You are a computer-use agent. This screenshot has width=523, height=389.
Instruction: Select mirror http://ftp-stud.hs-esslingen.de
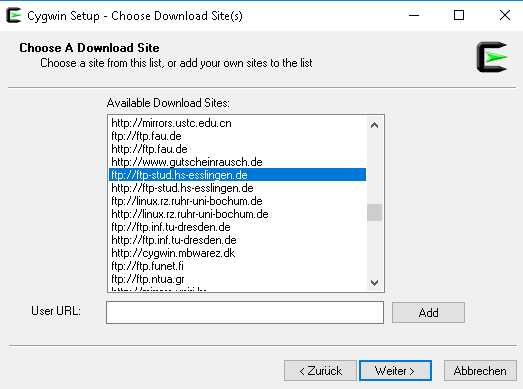click(x=237, y=188)
